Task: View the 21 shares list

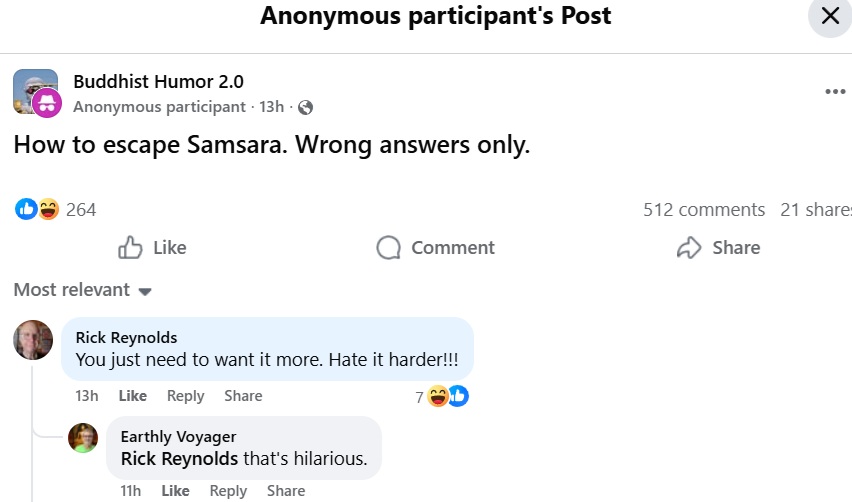Action: (815, 210)
